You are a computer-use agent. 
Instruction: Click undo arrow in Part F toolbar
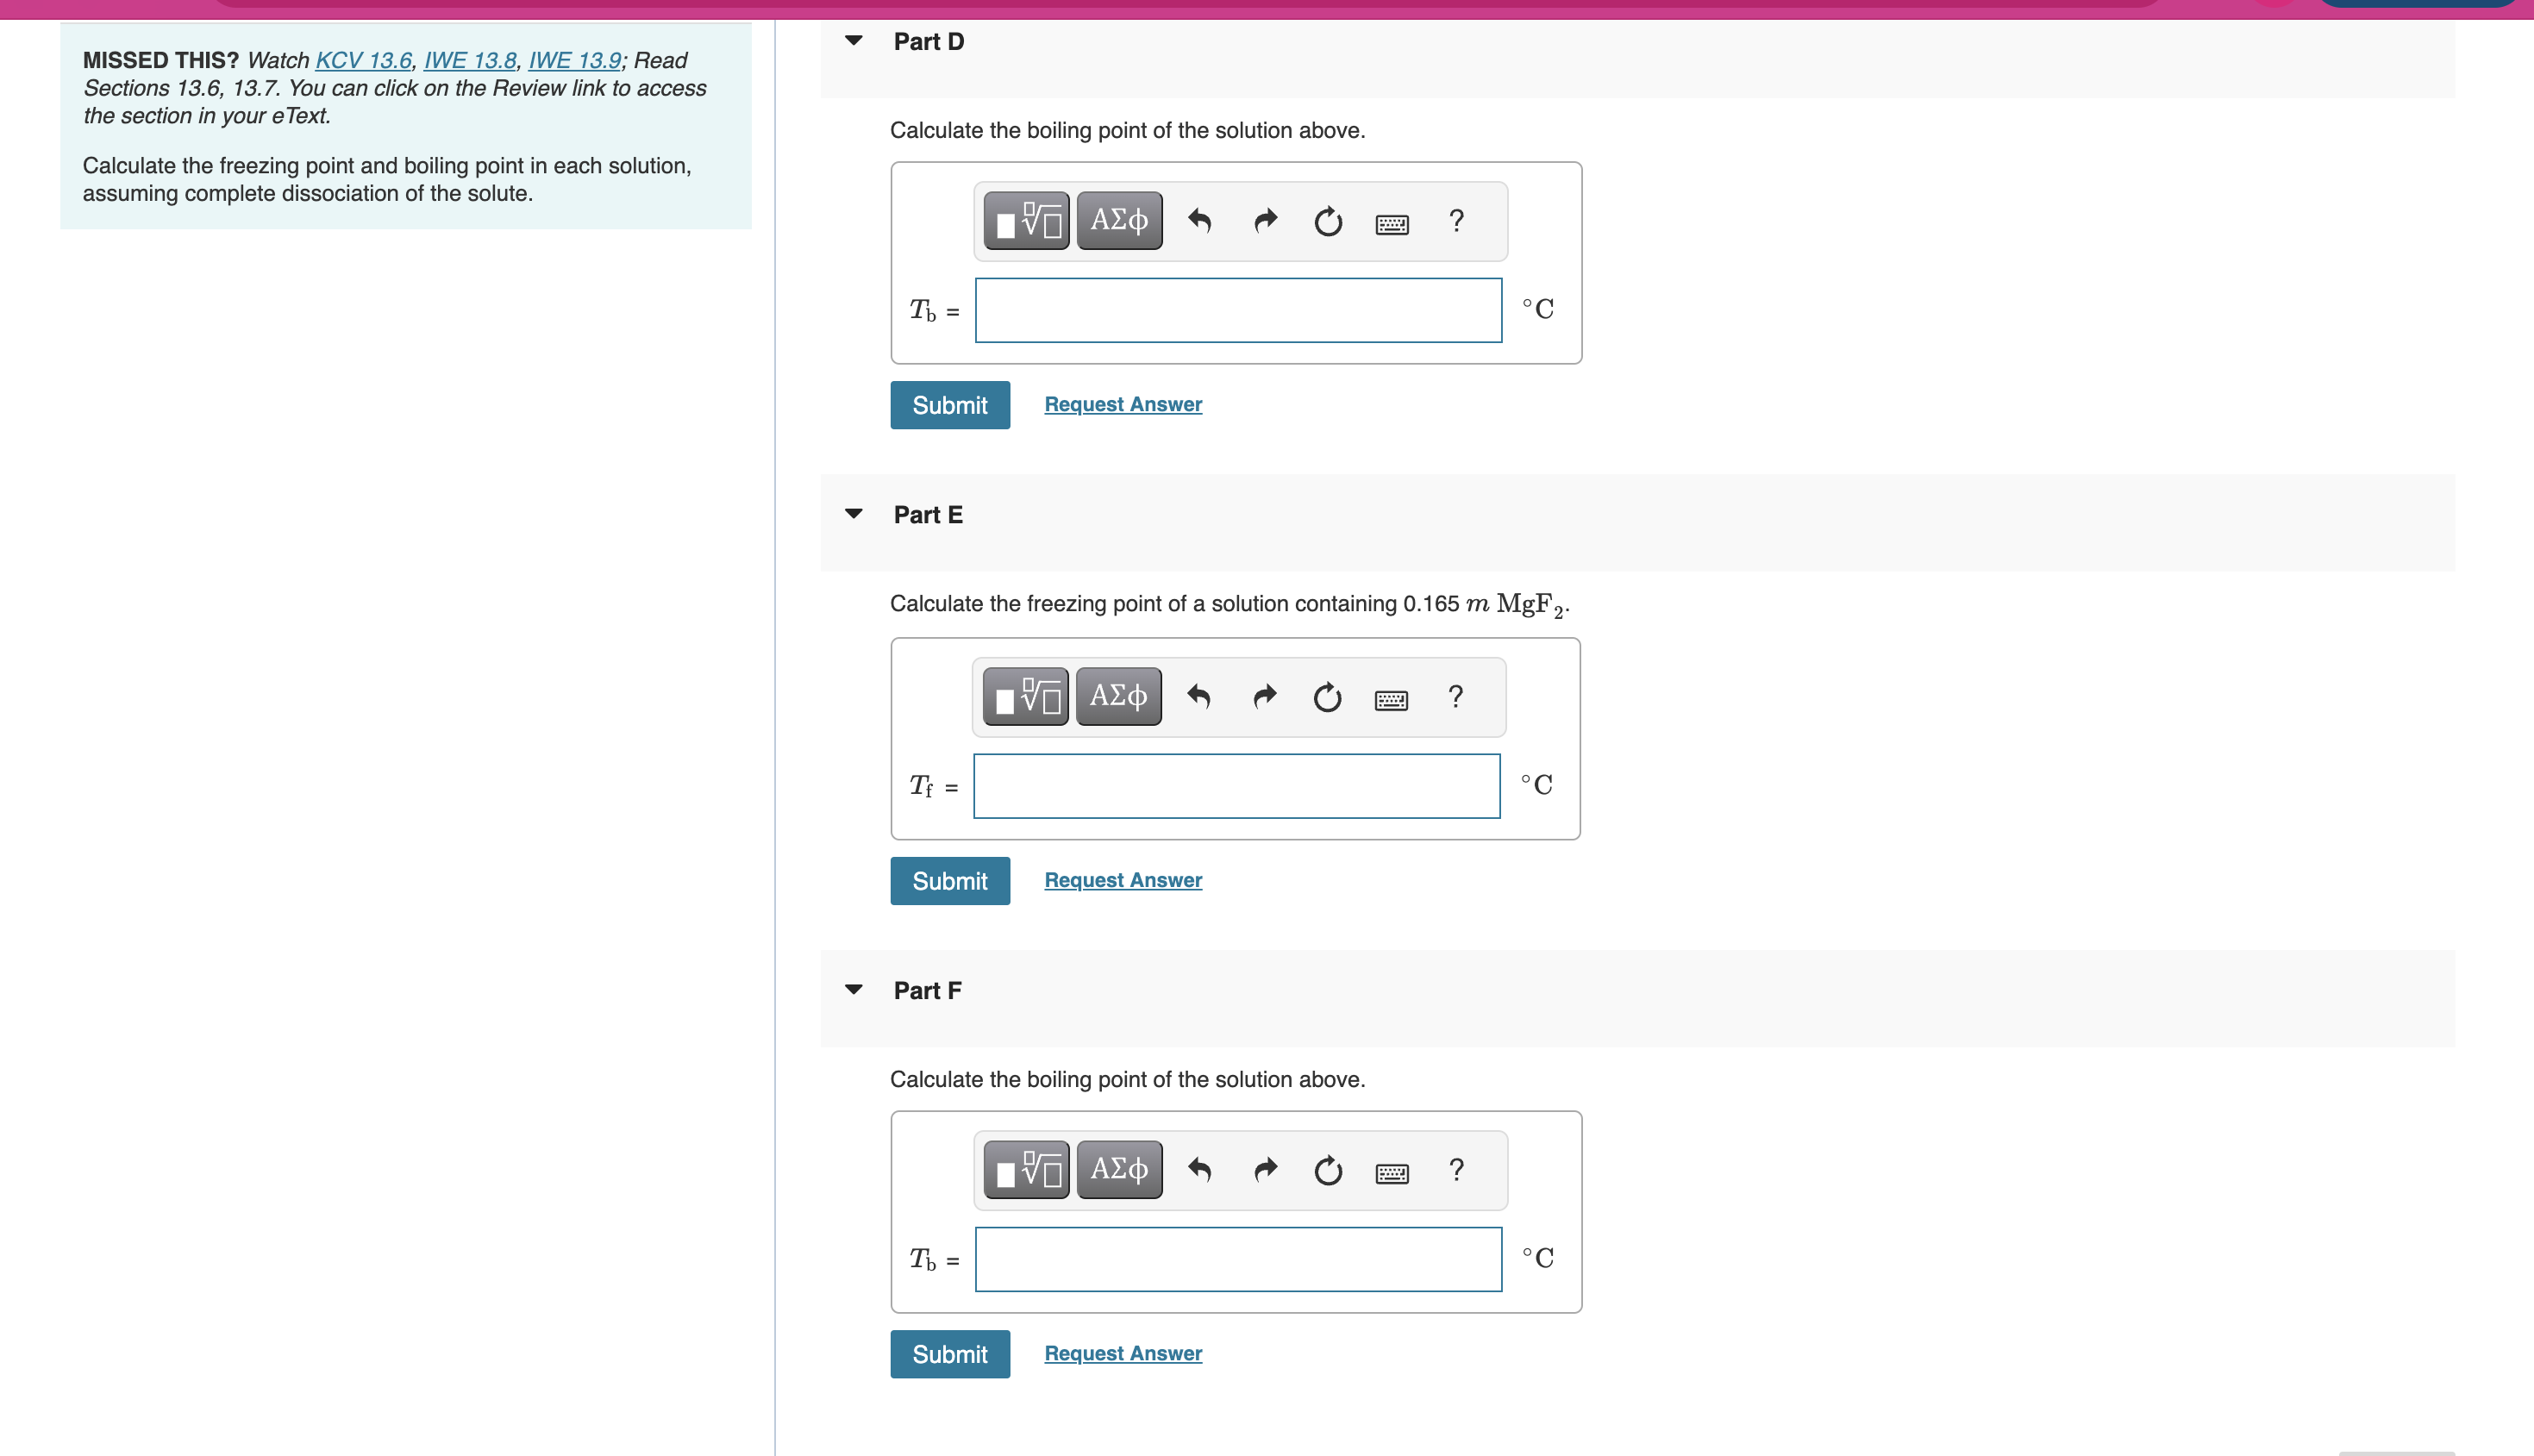coord(1199,1169)
